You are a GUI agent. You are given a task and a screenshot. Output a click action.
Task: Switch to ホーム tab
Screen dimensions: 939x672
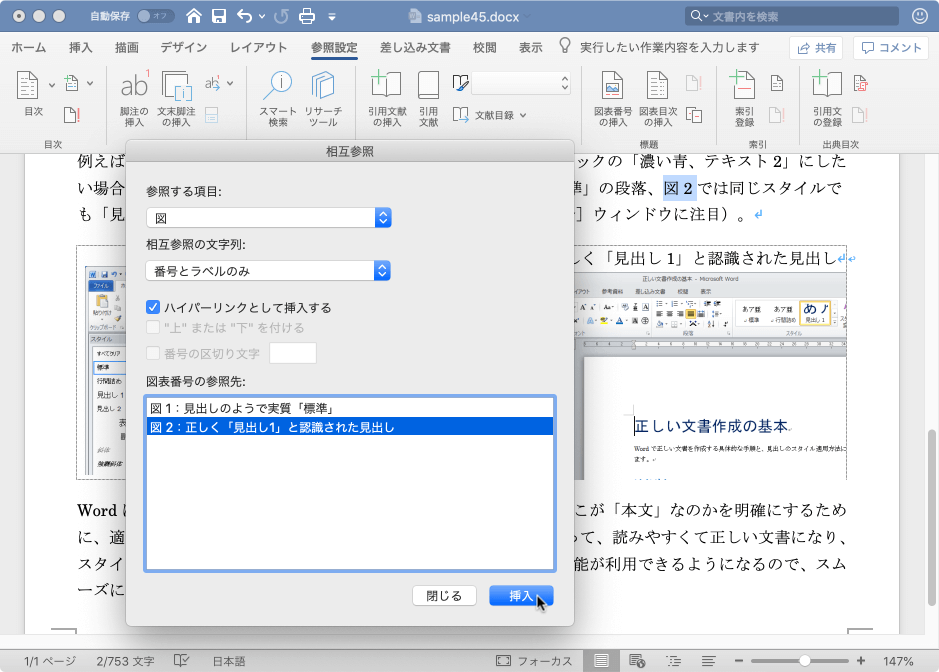(x=29, y=47)
